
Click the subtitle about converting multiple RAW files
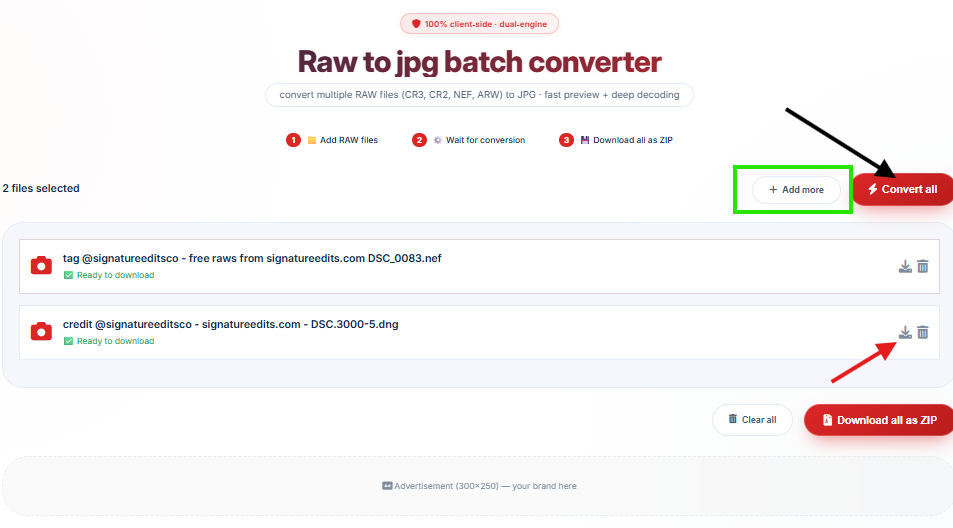pyautogui.click(x=479, y=95)
